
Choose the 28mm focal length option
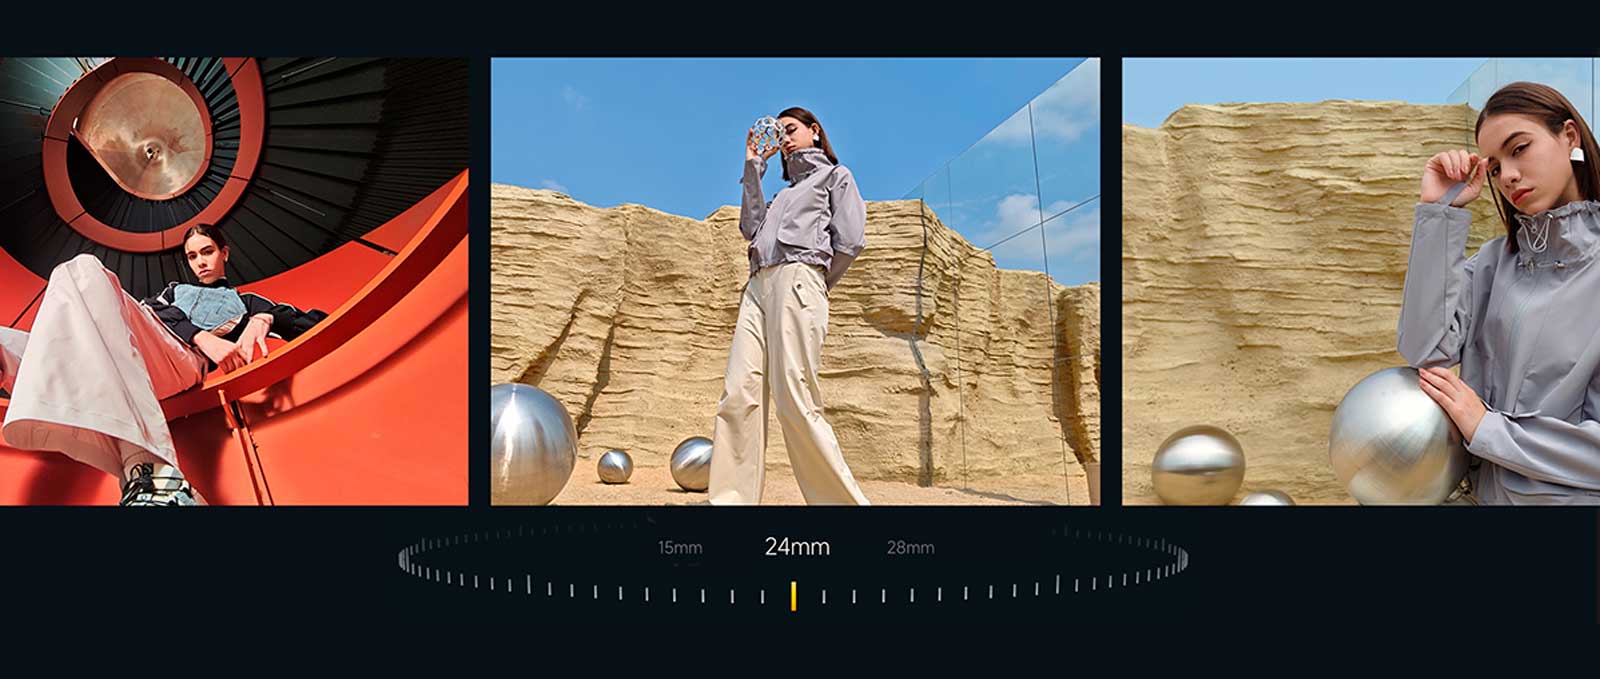click(910, 548)
